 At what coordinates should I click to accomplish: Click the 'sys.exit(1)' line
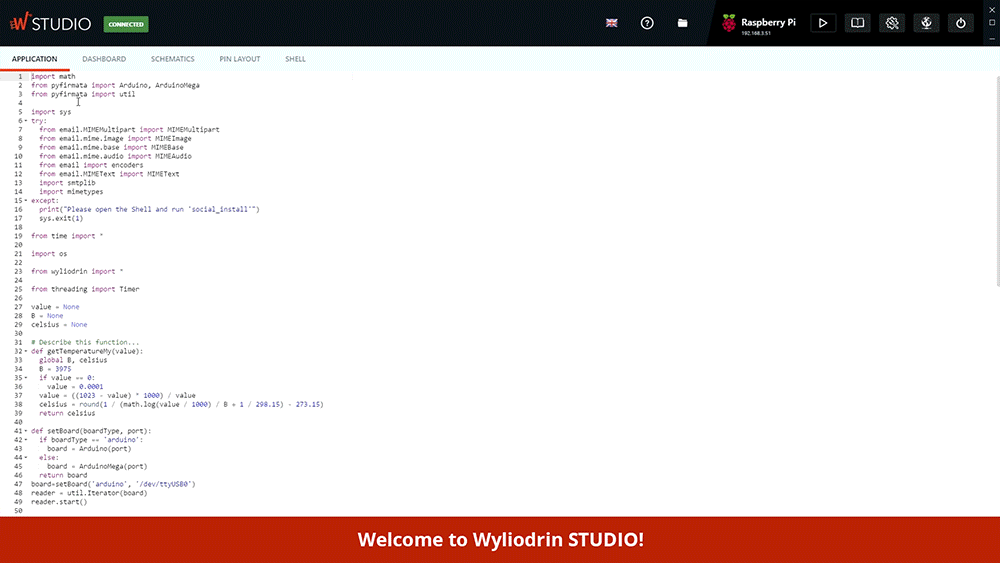pyautogui.click(x=61, y=218)
